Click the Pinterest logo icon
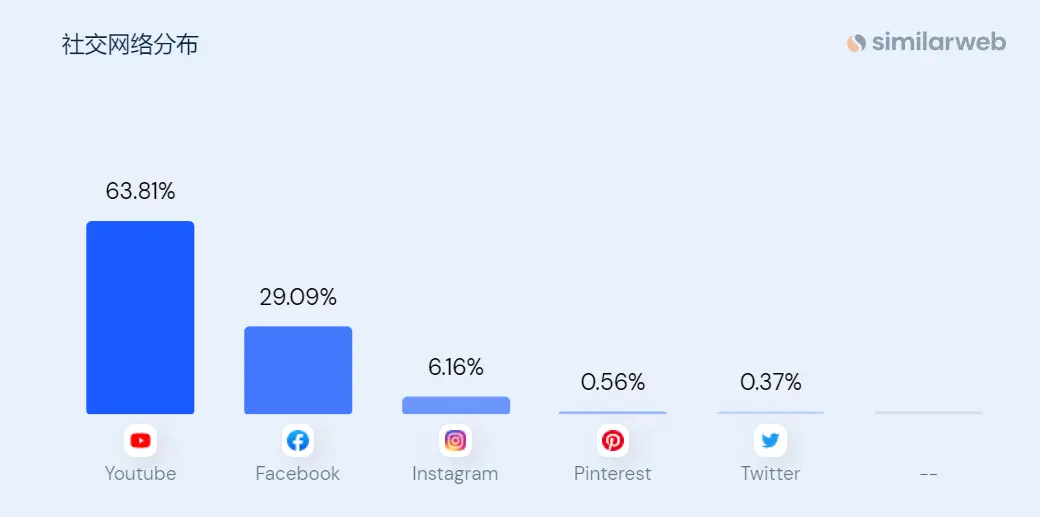Image resolution: width=1040 pixels, height=517 pixels. pyautogui.click(x=613, y=441)
